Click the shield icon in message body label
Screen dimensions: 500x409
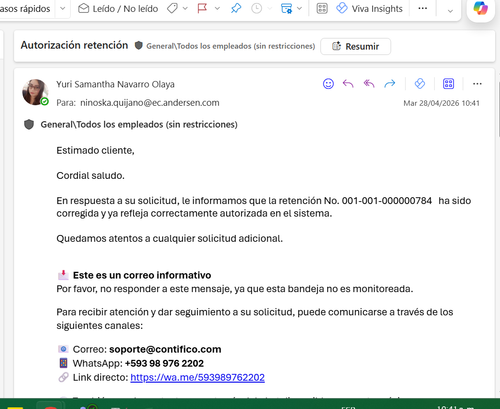[29, 125]
